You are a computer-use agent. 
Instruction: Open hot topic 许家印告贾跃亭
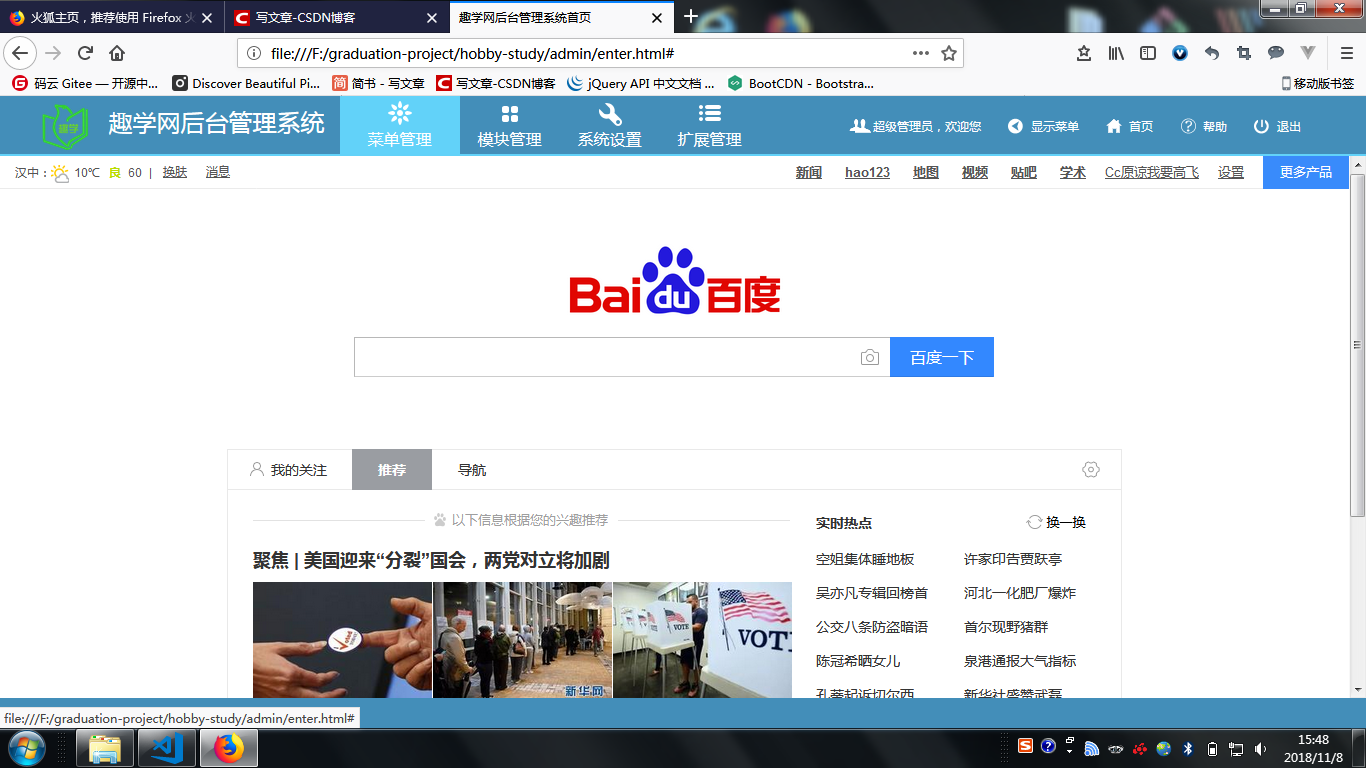click(1013, 559)
